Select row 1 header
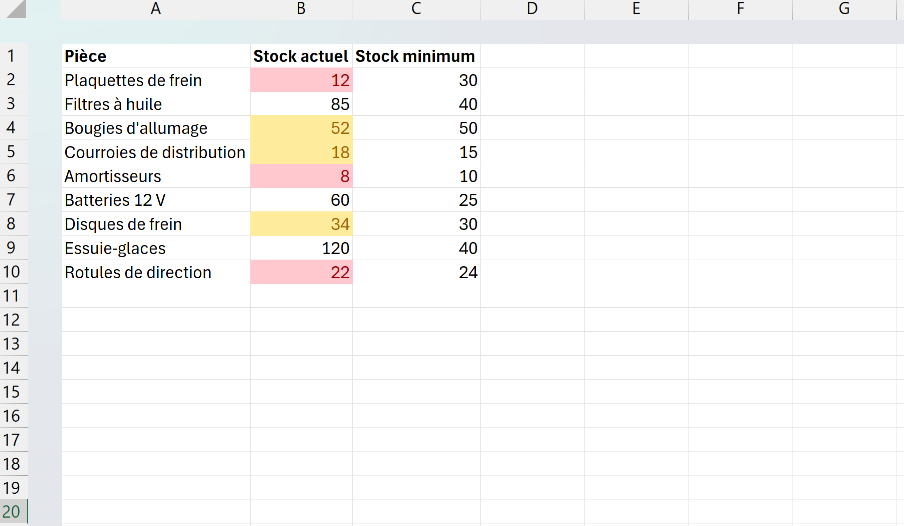 tap(12, 56)
